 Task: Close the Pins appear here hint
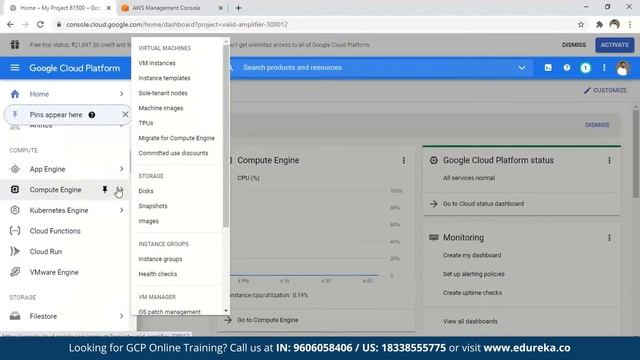coord(125,115)
